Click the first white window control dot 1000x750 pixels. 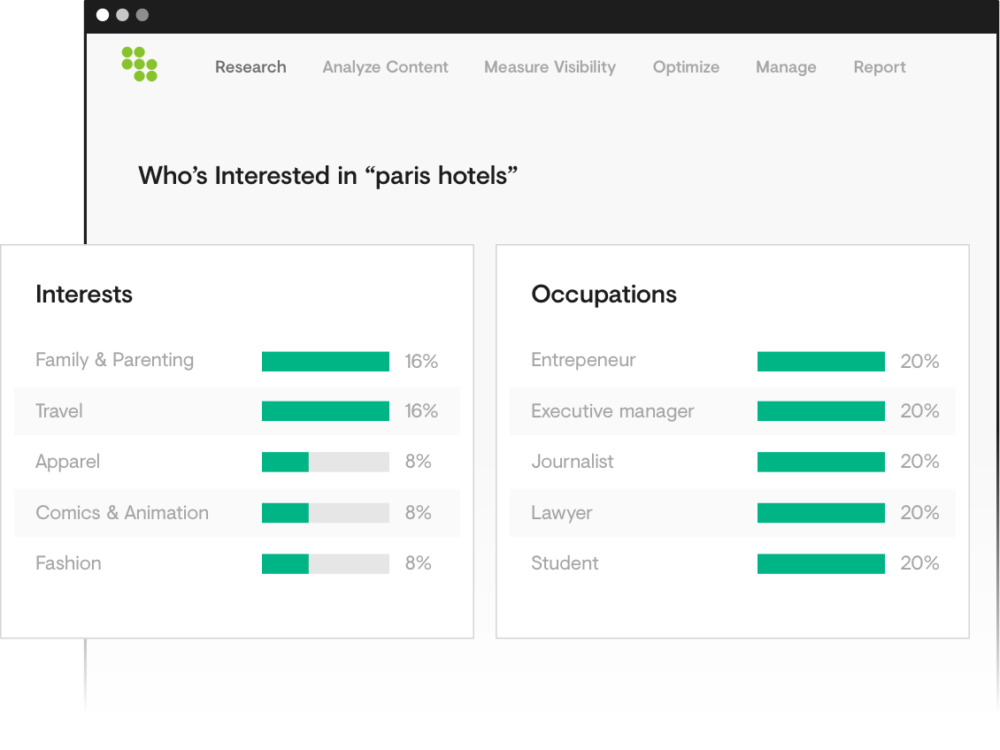(x=102, y=15)
